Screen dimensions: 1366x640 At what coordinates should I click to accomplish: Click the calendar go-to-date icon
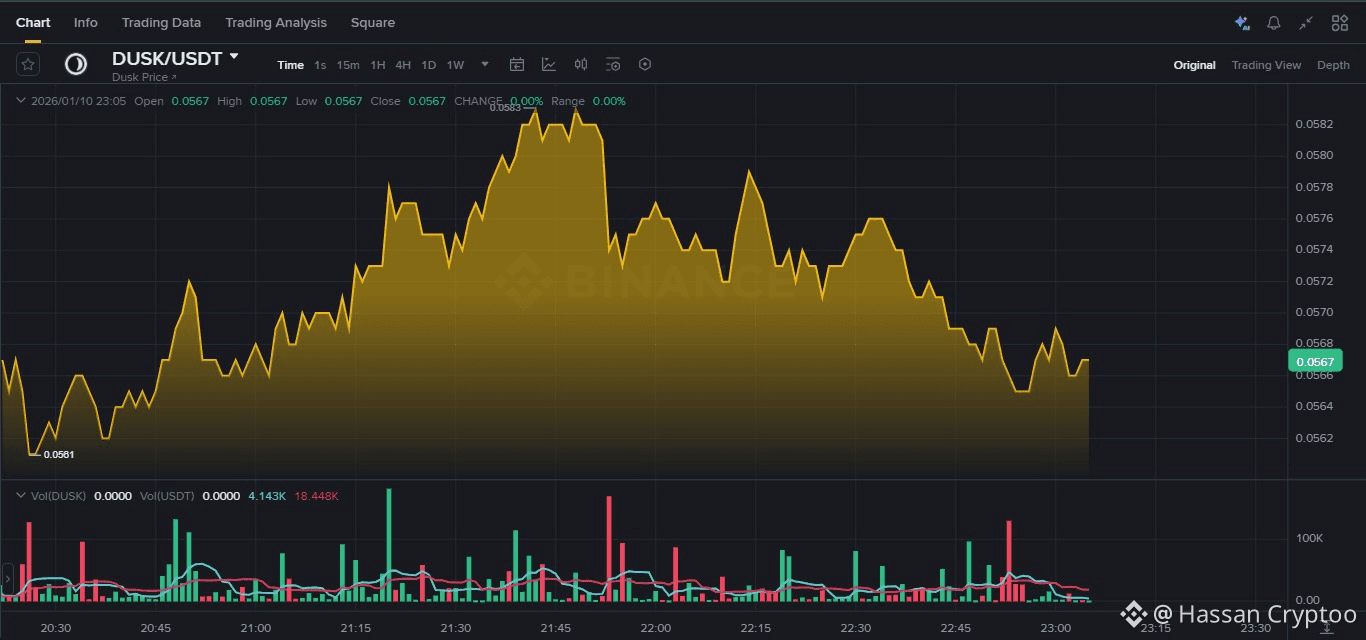click(517, 64)
